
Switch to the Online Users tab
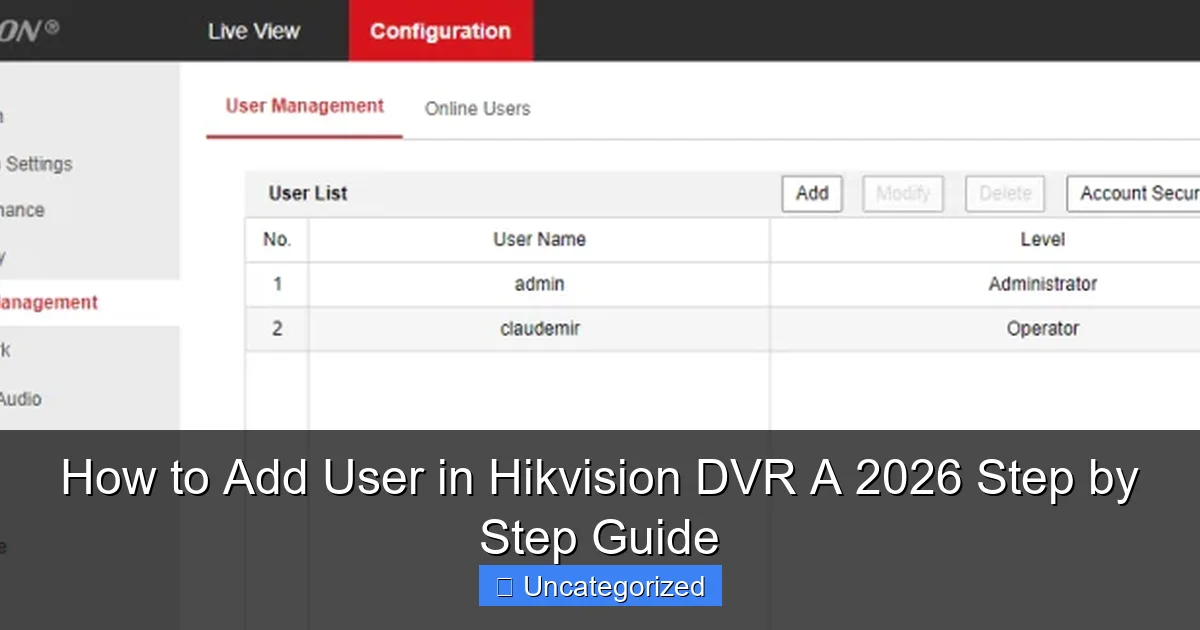point(477,109)
